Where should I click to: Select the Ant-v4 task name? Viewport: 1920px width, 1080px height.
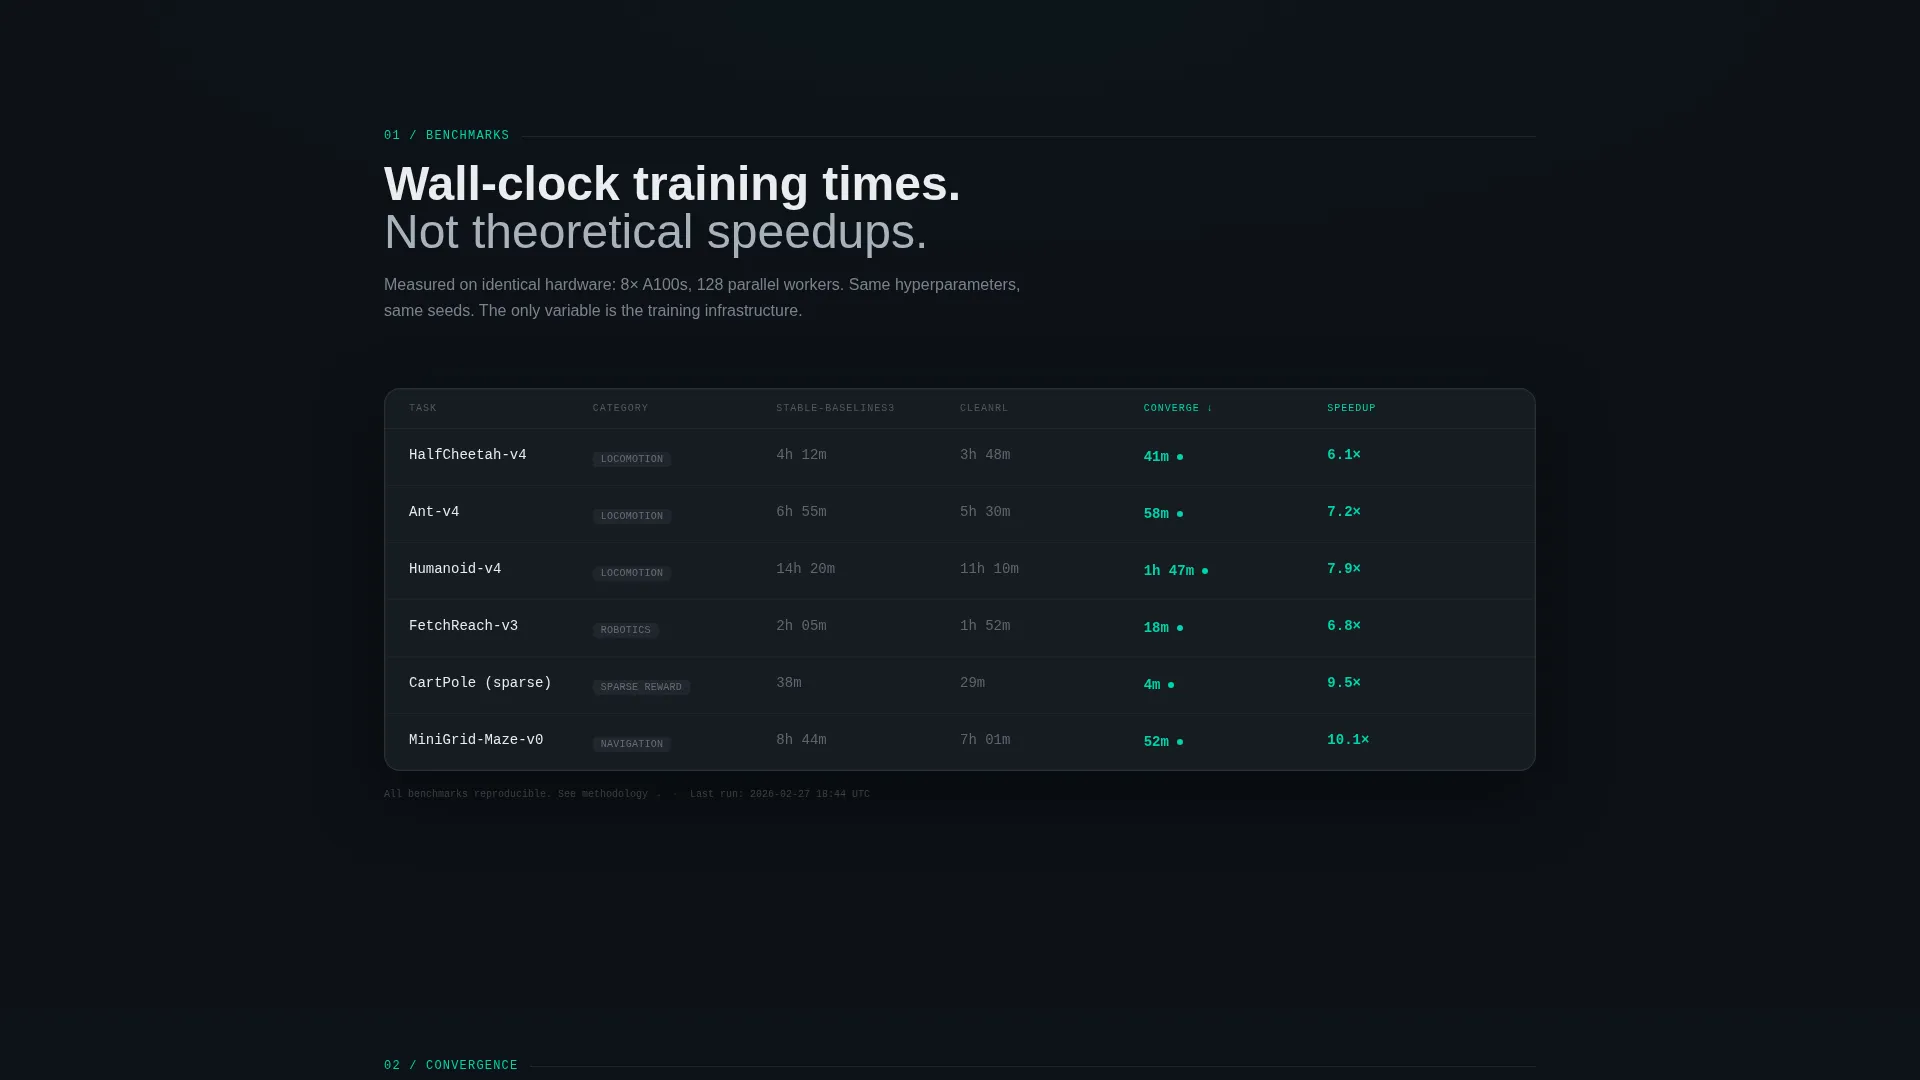(x=434, y=512)
